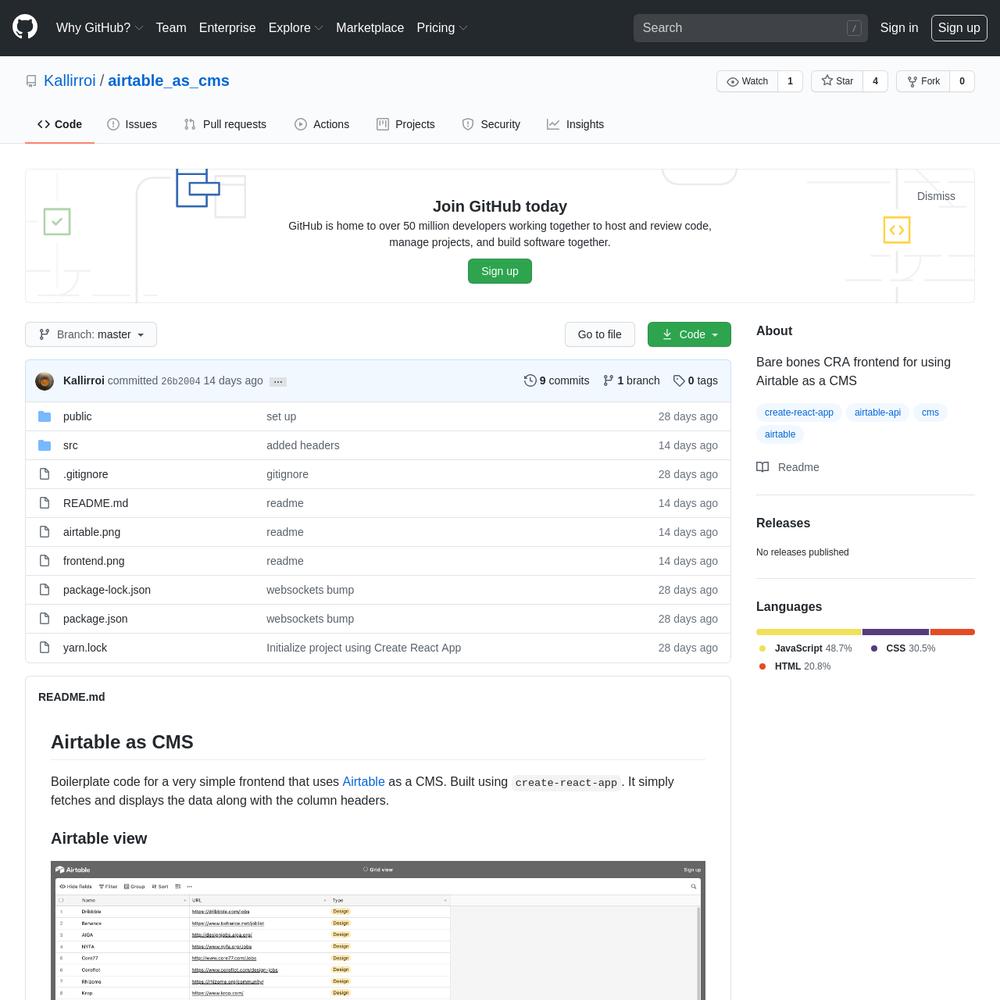
Task: Click the green checkmark banner icon
Action: [57, 222]
